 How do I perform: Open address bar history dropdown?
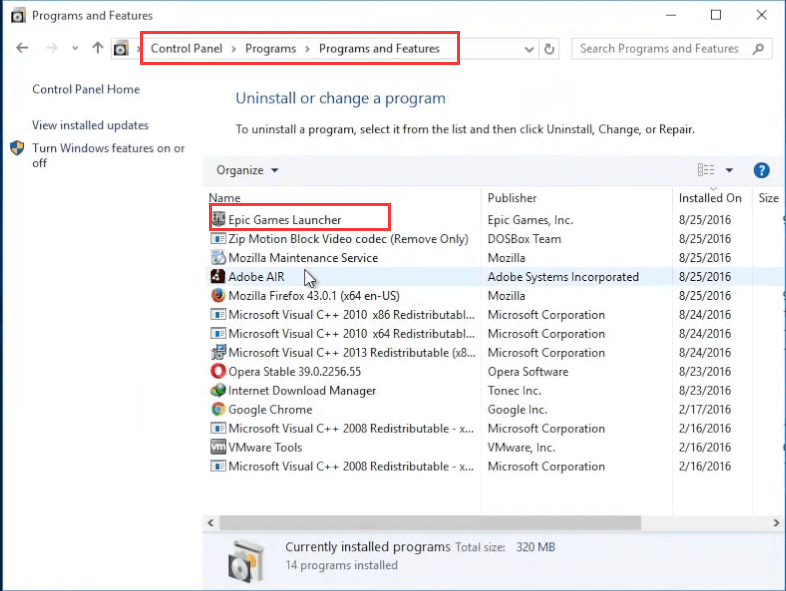click(528, 49)
